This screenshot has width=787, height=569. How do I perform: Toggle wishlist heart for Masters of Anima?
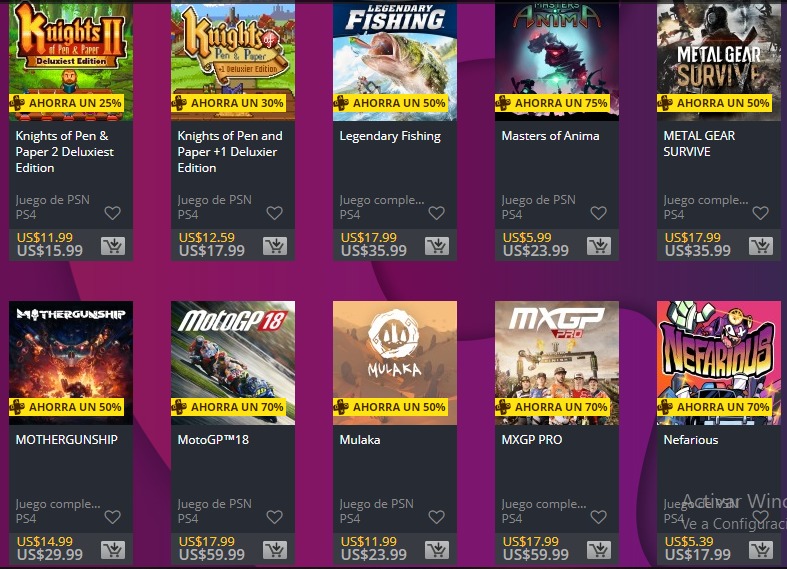pyautogui.click(x=598, y=213)
